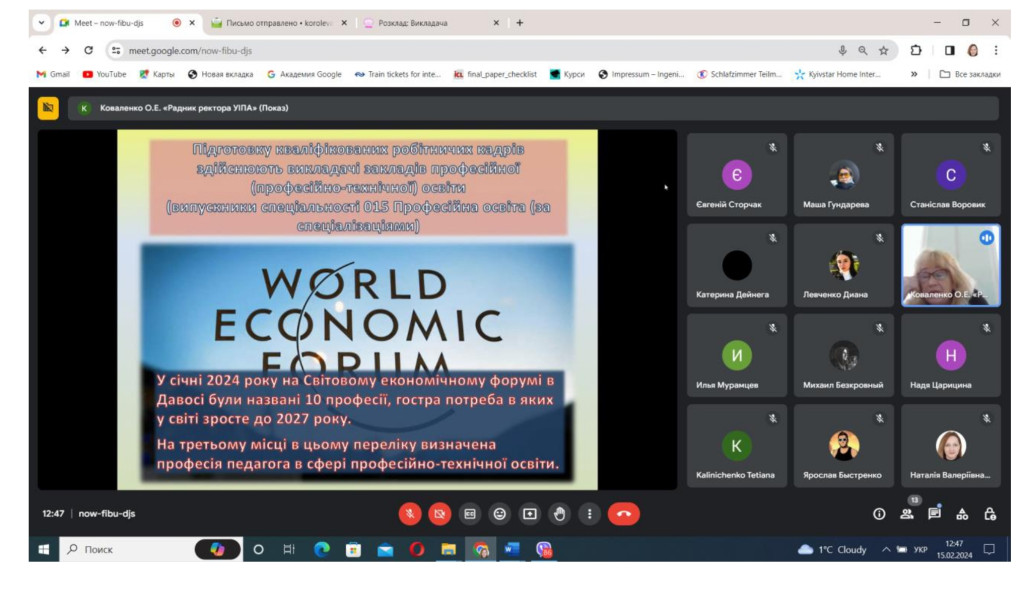Open the Все закладки folder
The height and width of the screenshot is (602, 1024).
click(970, 74)
